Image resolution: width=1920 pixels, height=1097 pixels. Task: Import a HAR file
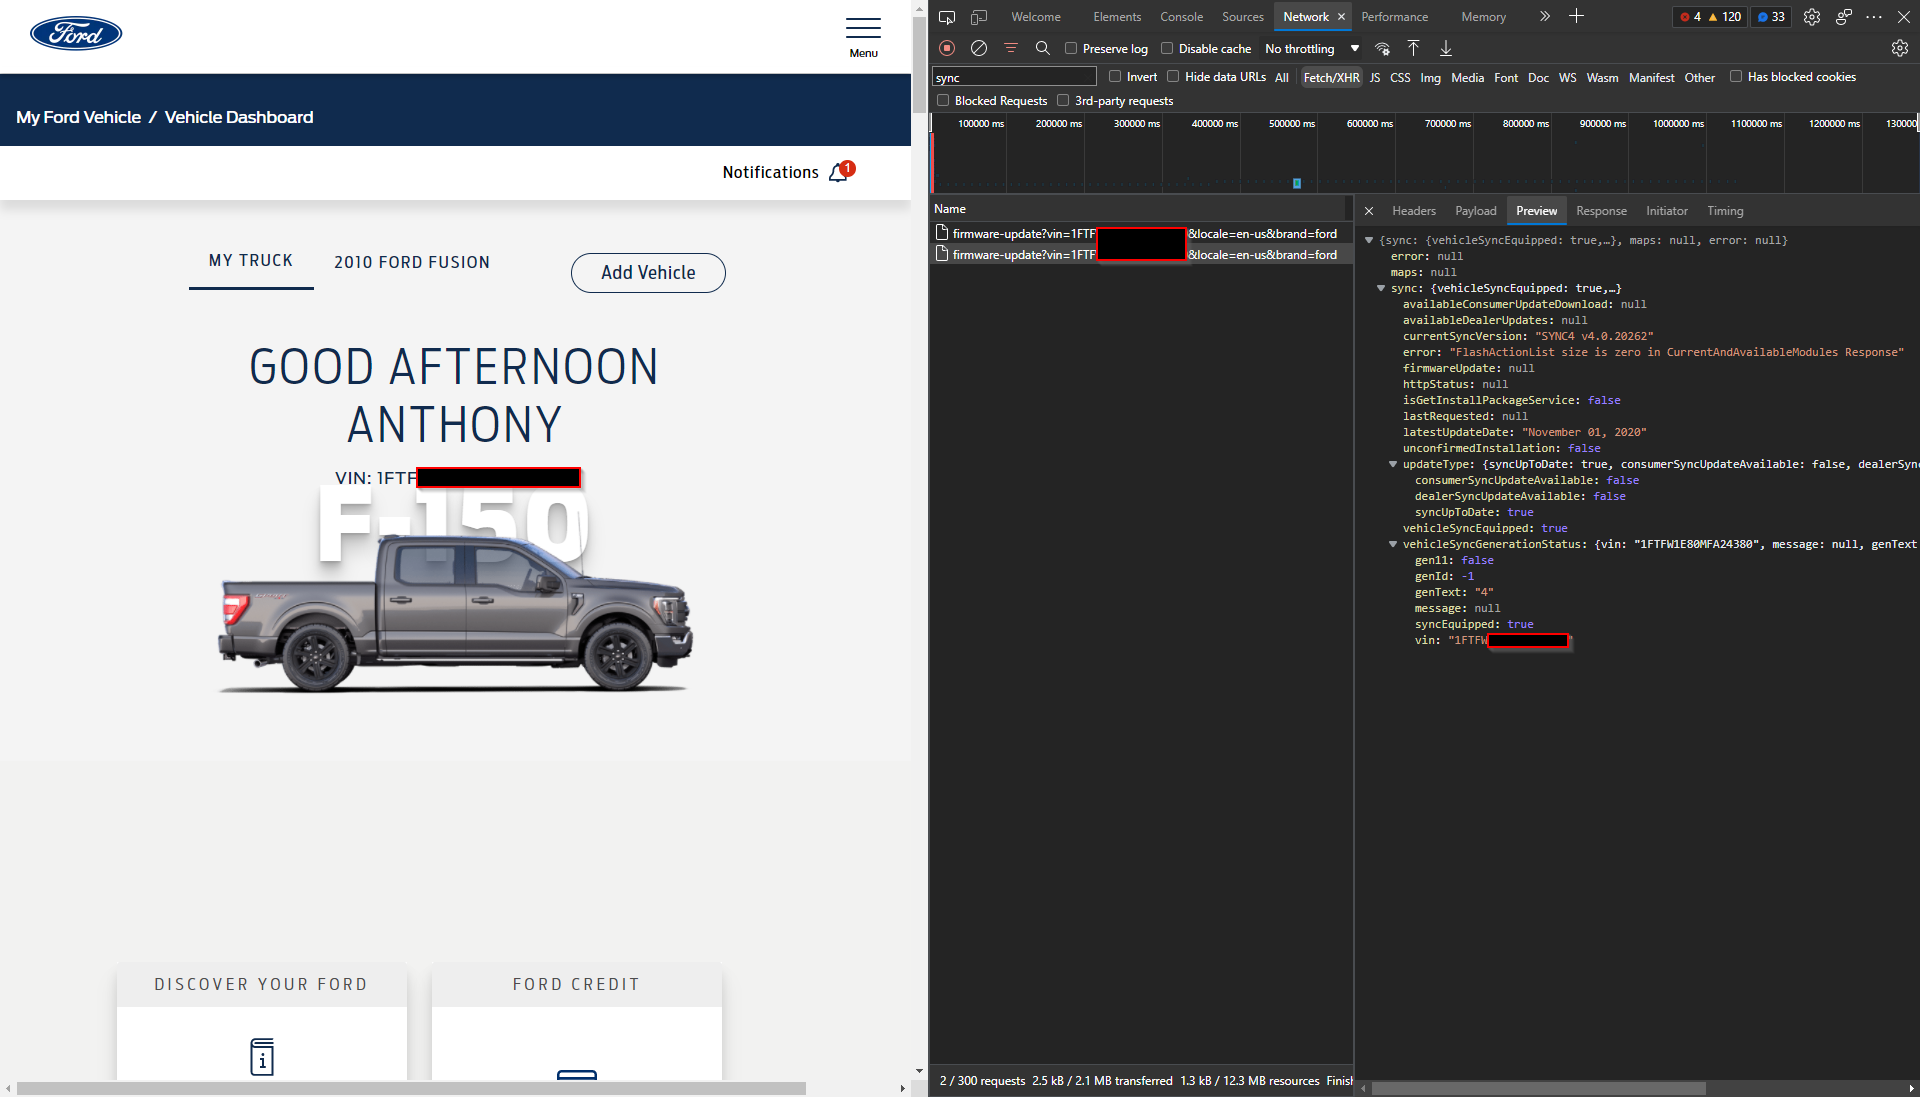pyautogui.click(x=1413, y=48)
